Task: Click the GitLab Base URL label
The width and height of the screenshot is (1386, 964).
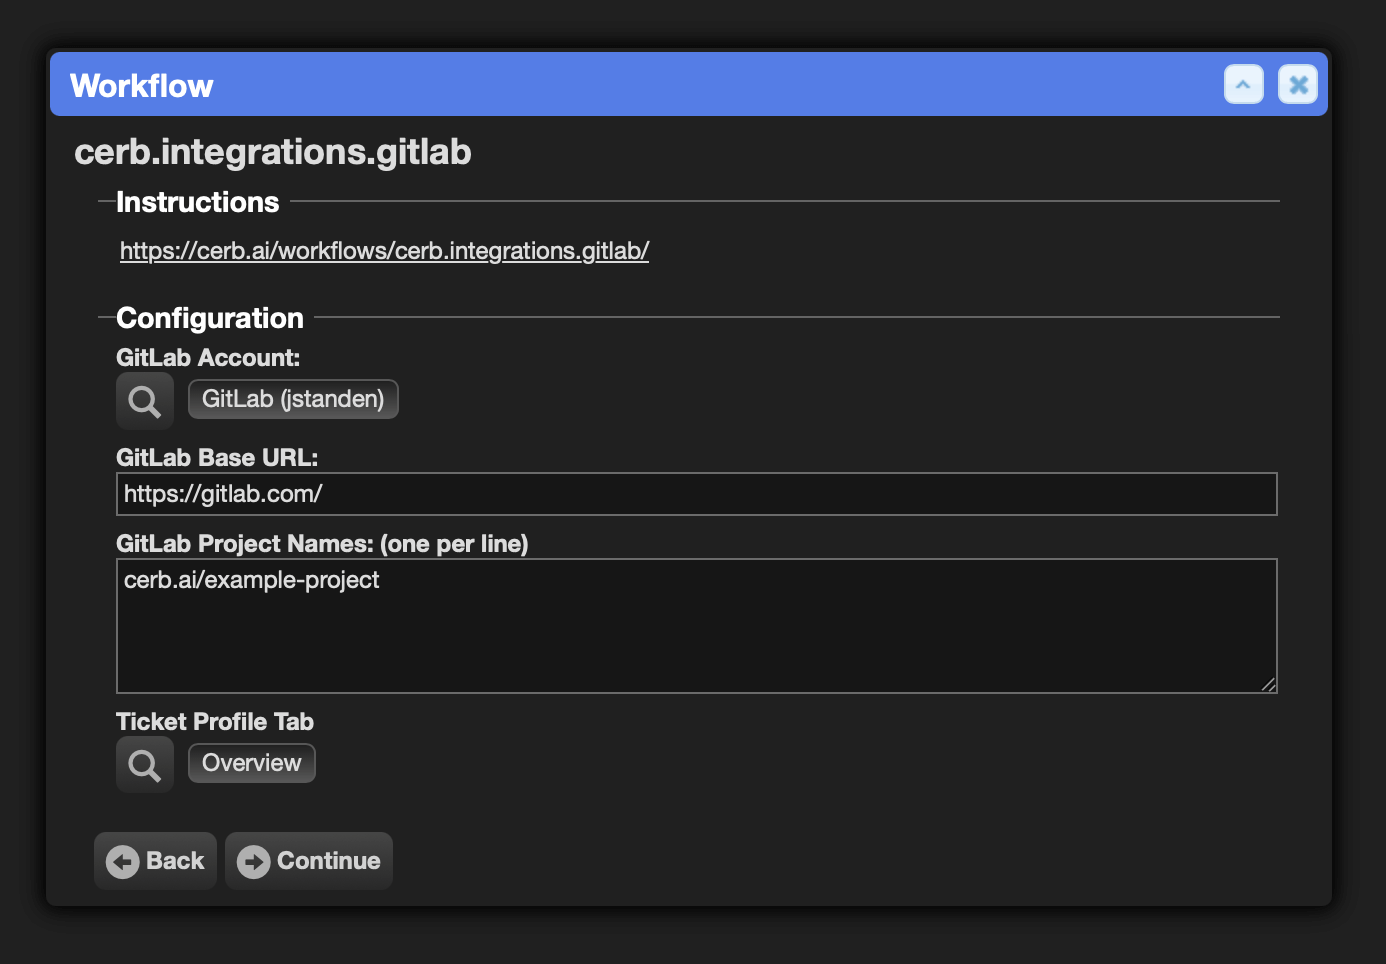Action: pos(217,458)
